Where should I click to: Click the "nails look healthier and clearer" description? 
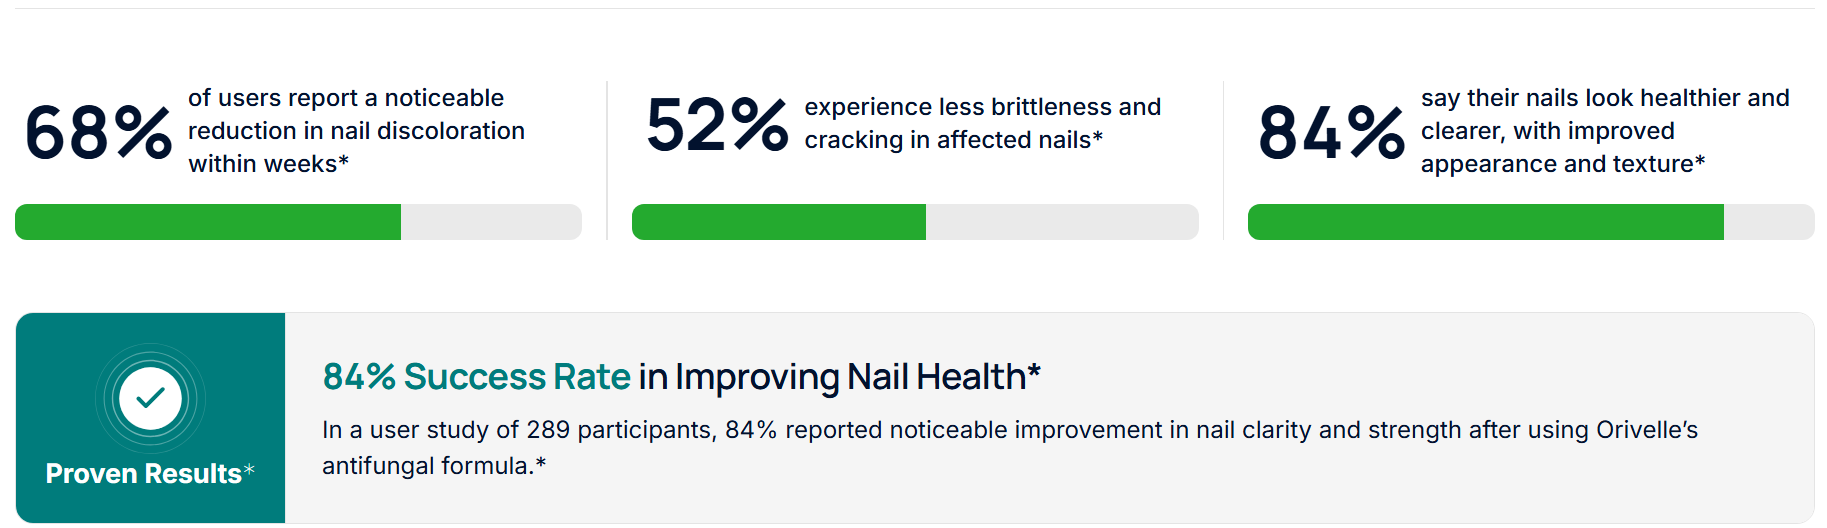(1604, 131)
